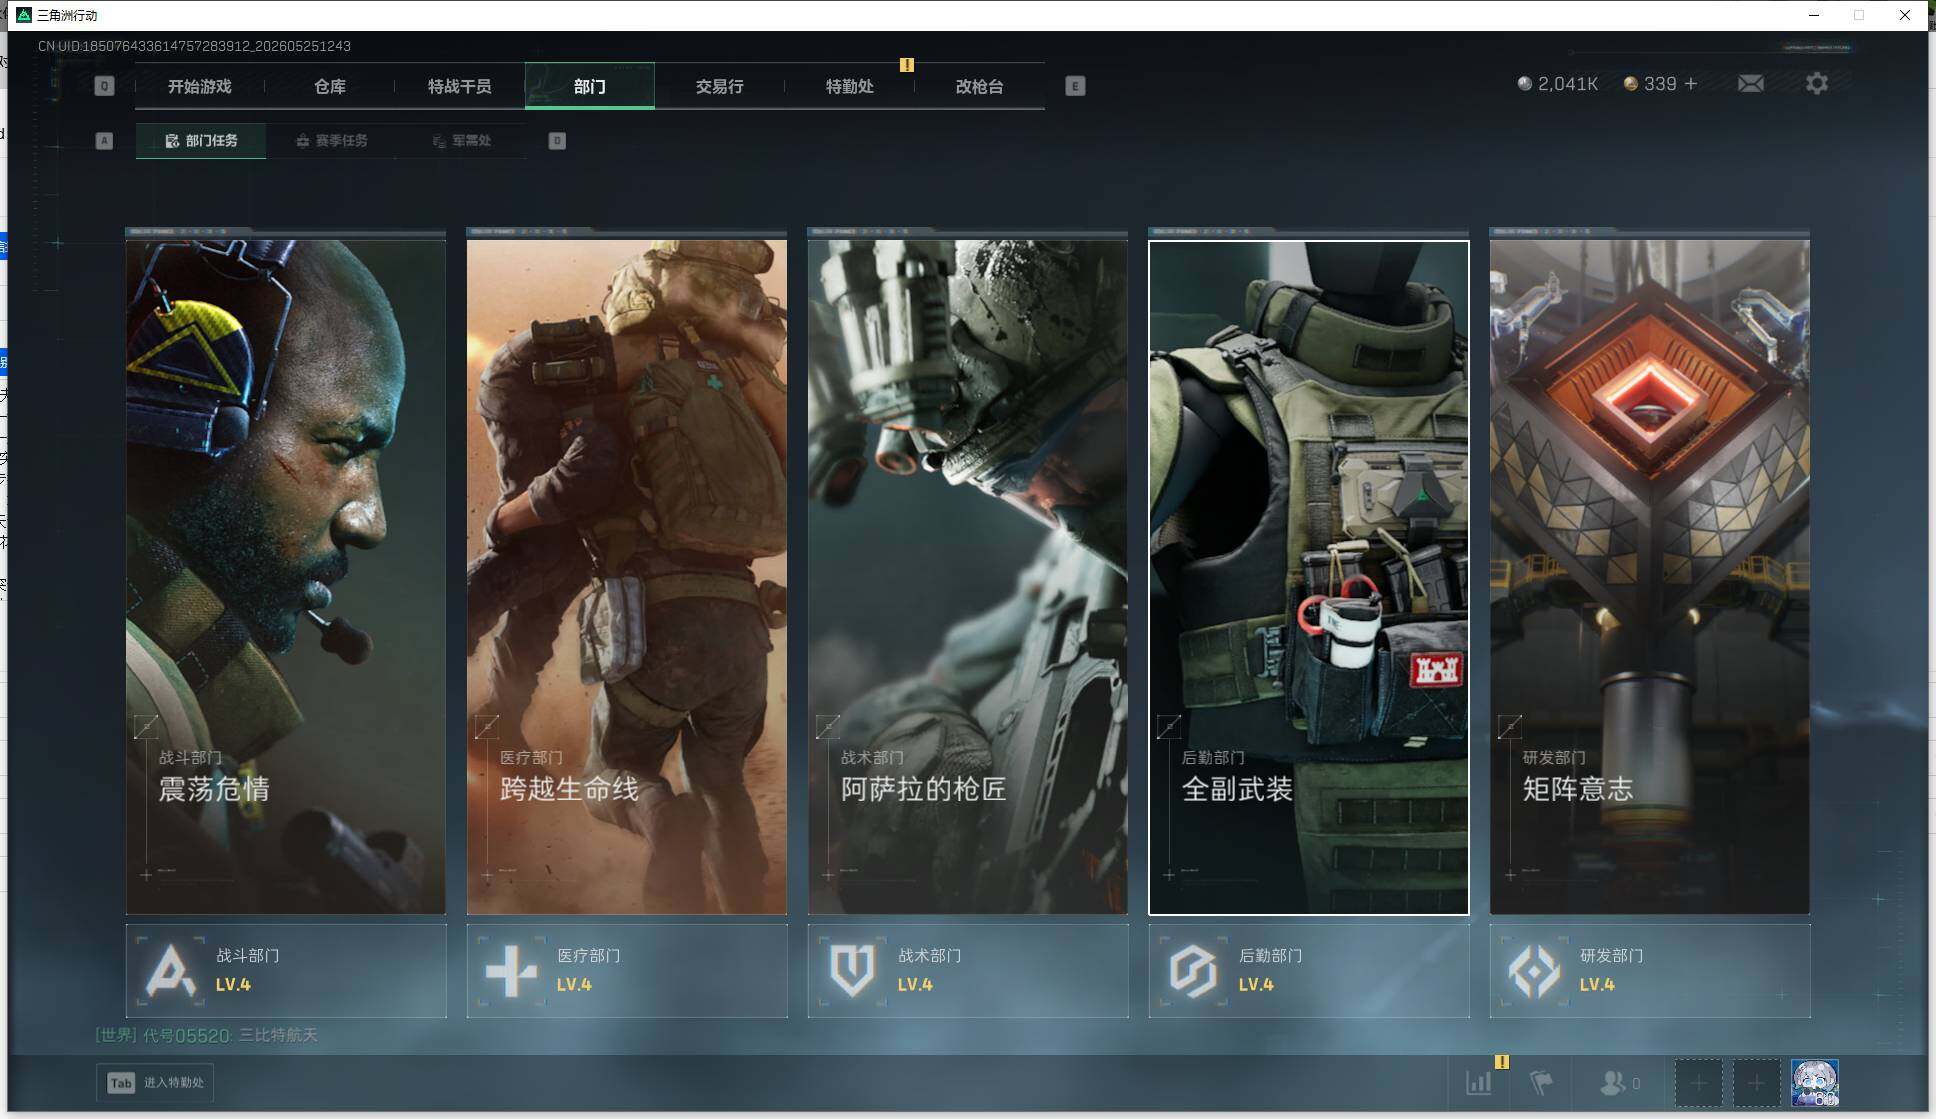Open the 军需处 sub-tab

461,141
